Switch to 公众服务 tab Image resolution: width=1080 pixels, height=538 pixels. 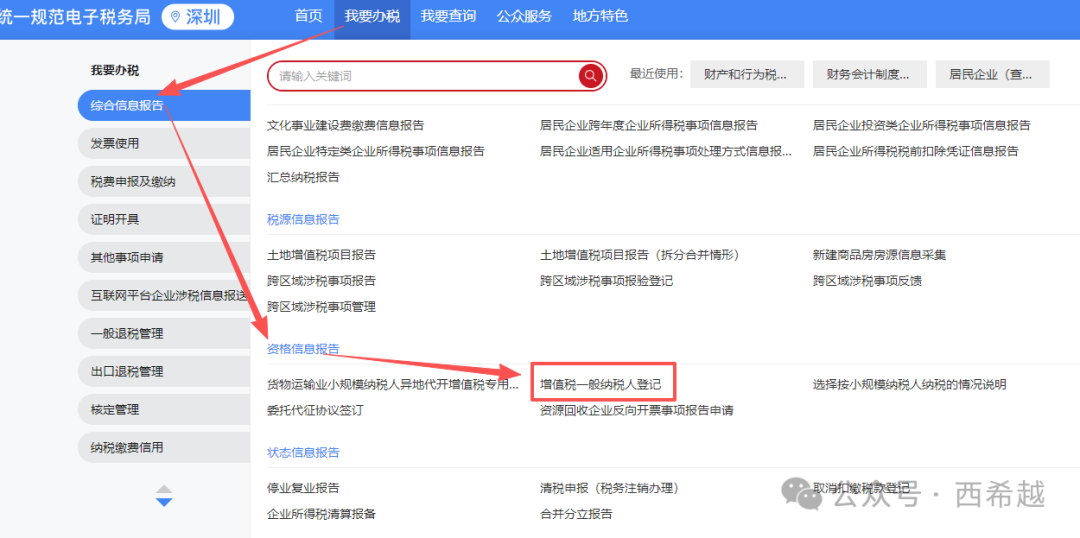524,16
